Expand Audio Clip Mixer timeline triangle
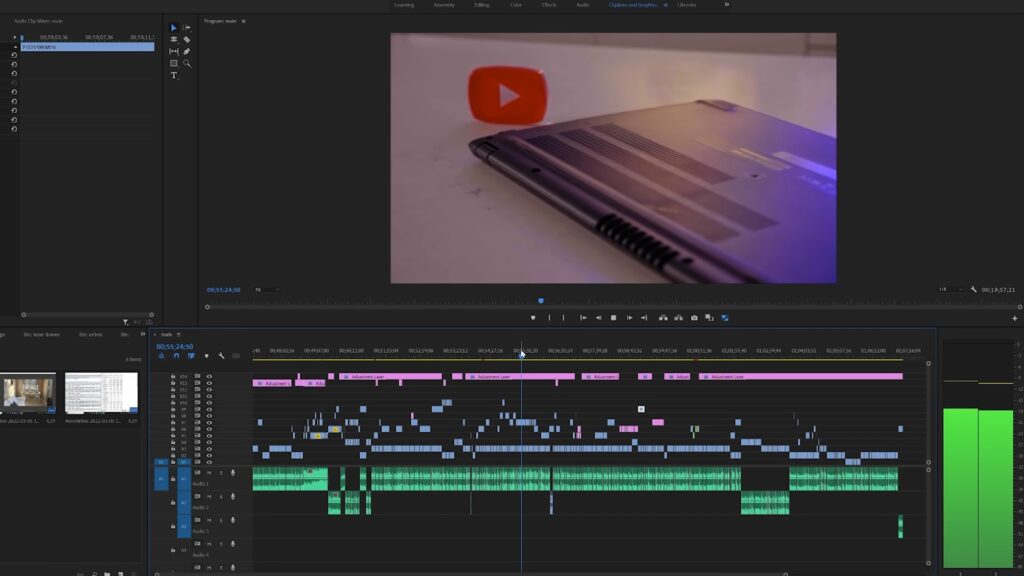Image resolution: width=1024 pixels, height=576 pixels. pos(15,37)
